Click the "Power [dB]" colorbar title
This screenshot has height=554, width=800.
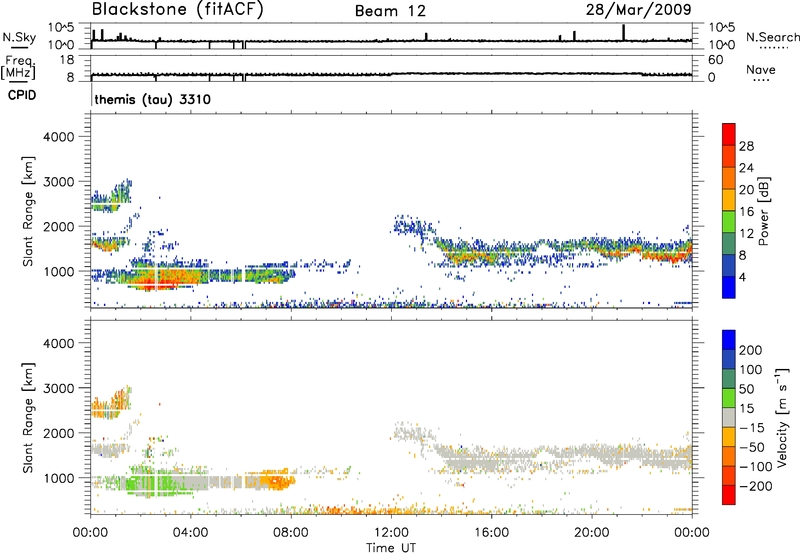pos(763,211)
